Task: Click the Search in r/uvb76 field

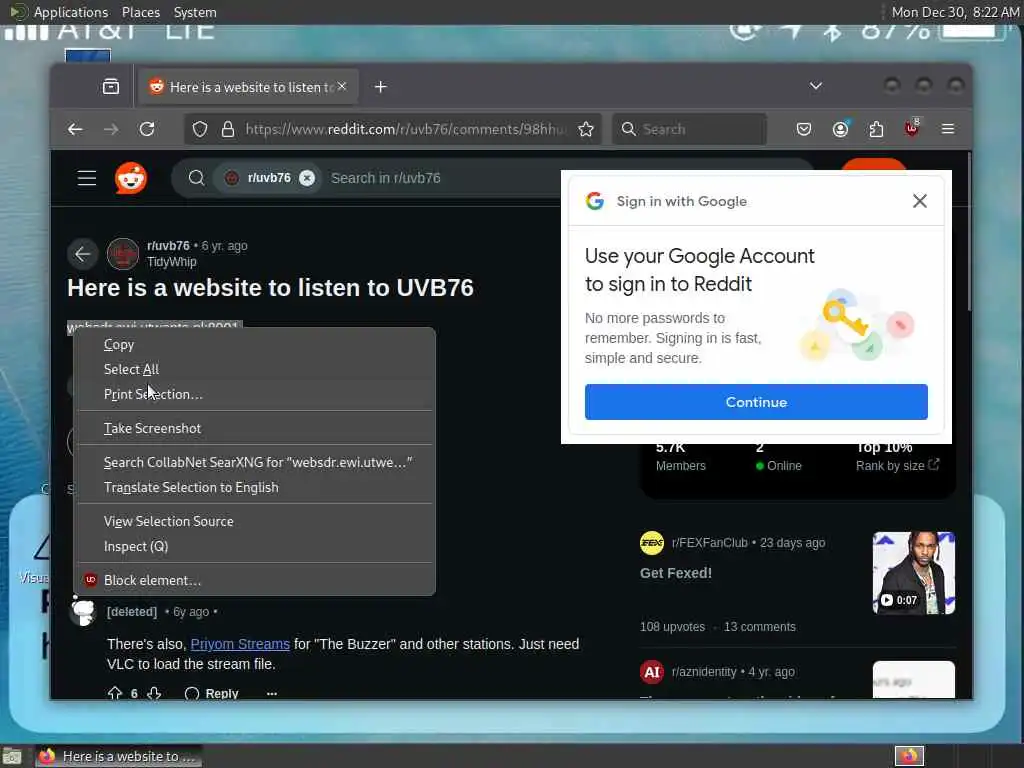Action: pos(385,178)
